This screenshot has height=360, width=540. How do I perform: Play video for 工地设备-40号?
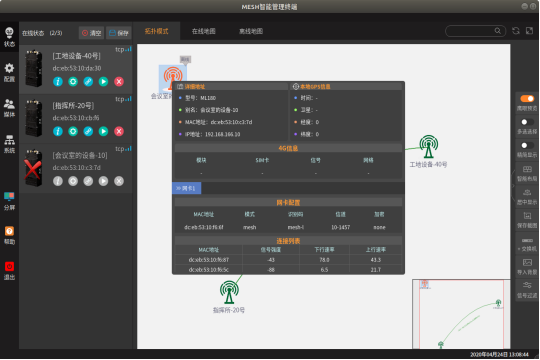[103, 82]
